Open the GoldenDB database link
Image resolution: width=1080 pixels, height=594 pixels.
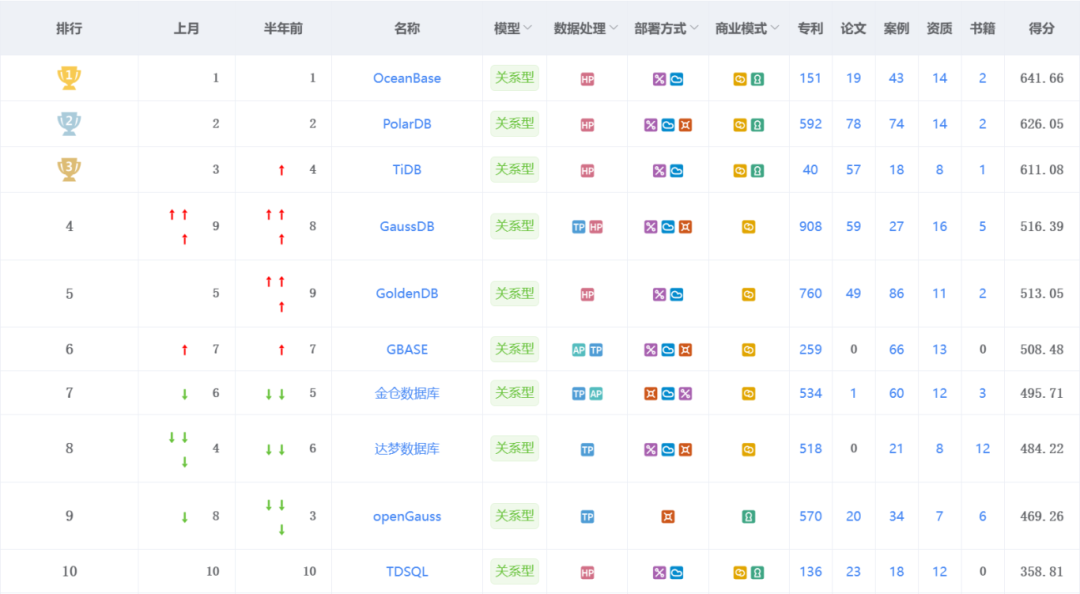pyautogui.click(x=406, y=294)
